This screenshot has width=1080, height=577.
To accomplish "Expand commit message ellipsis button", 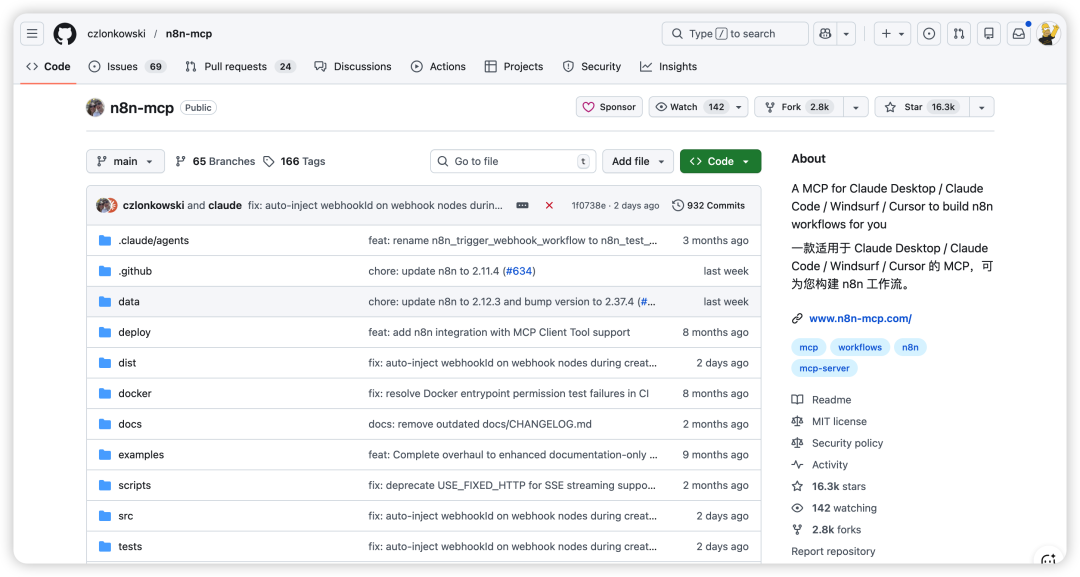I will tap(522, 205).
